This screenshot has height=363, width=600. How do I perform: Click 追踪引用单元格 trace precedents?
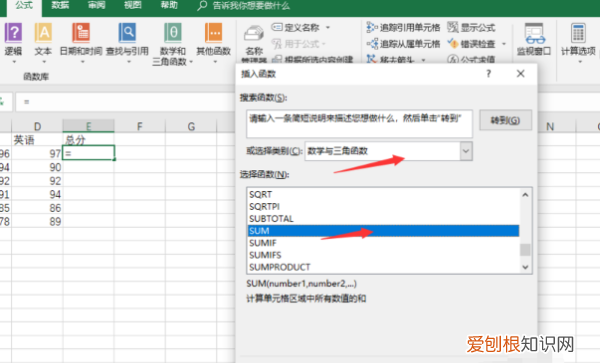point(403,28)
